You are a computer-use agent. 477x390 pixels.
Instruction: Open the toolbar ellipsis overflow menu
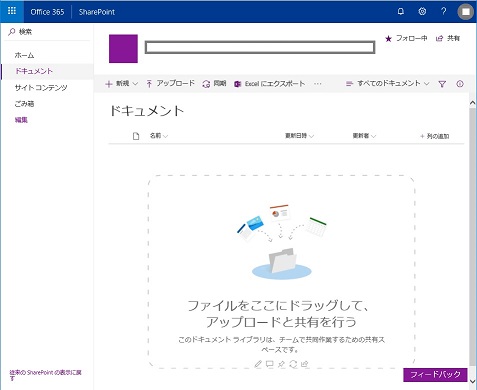pos(318,84)
